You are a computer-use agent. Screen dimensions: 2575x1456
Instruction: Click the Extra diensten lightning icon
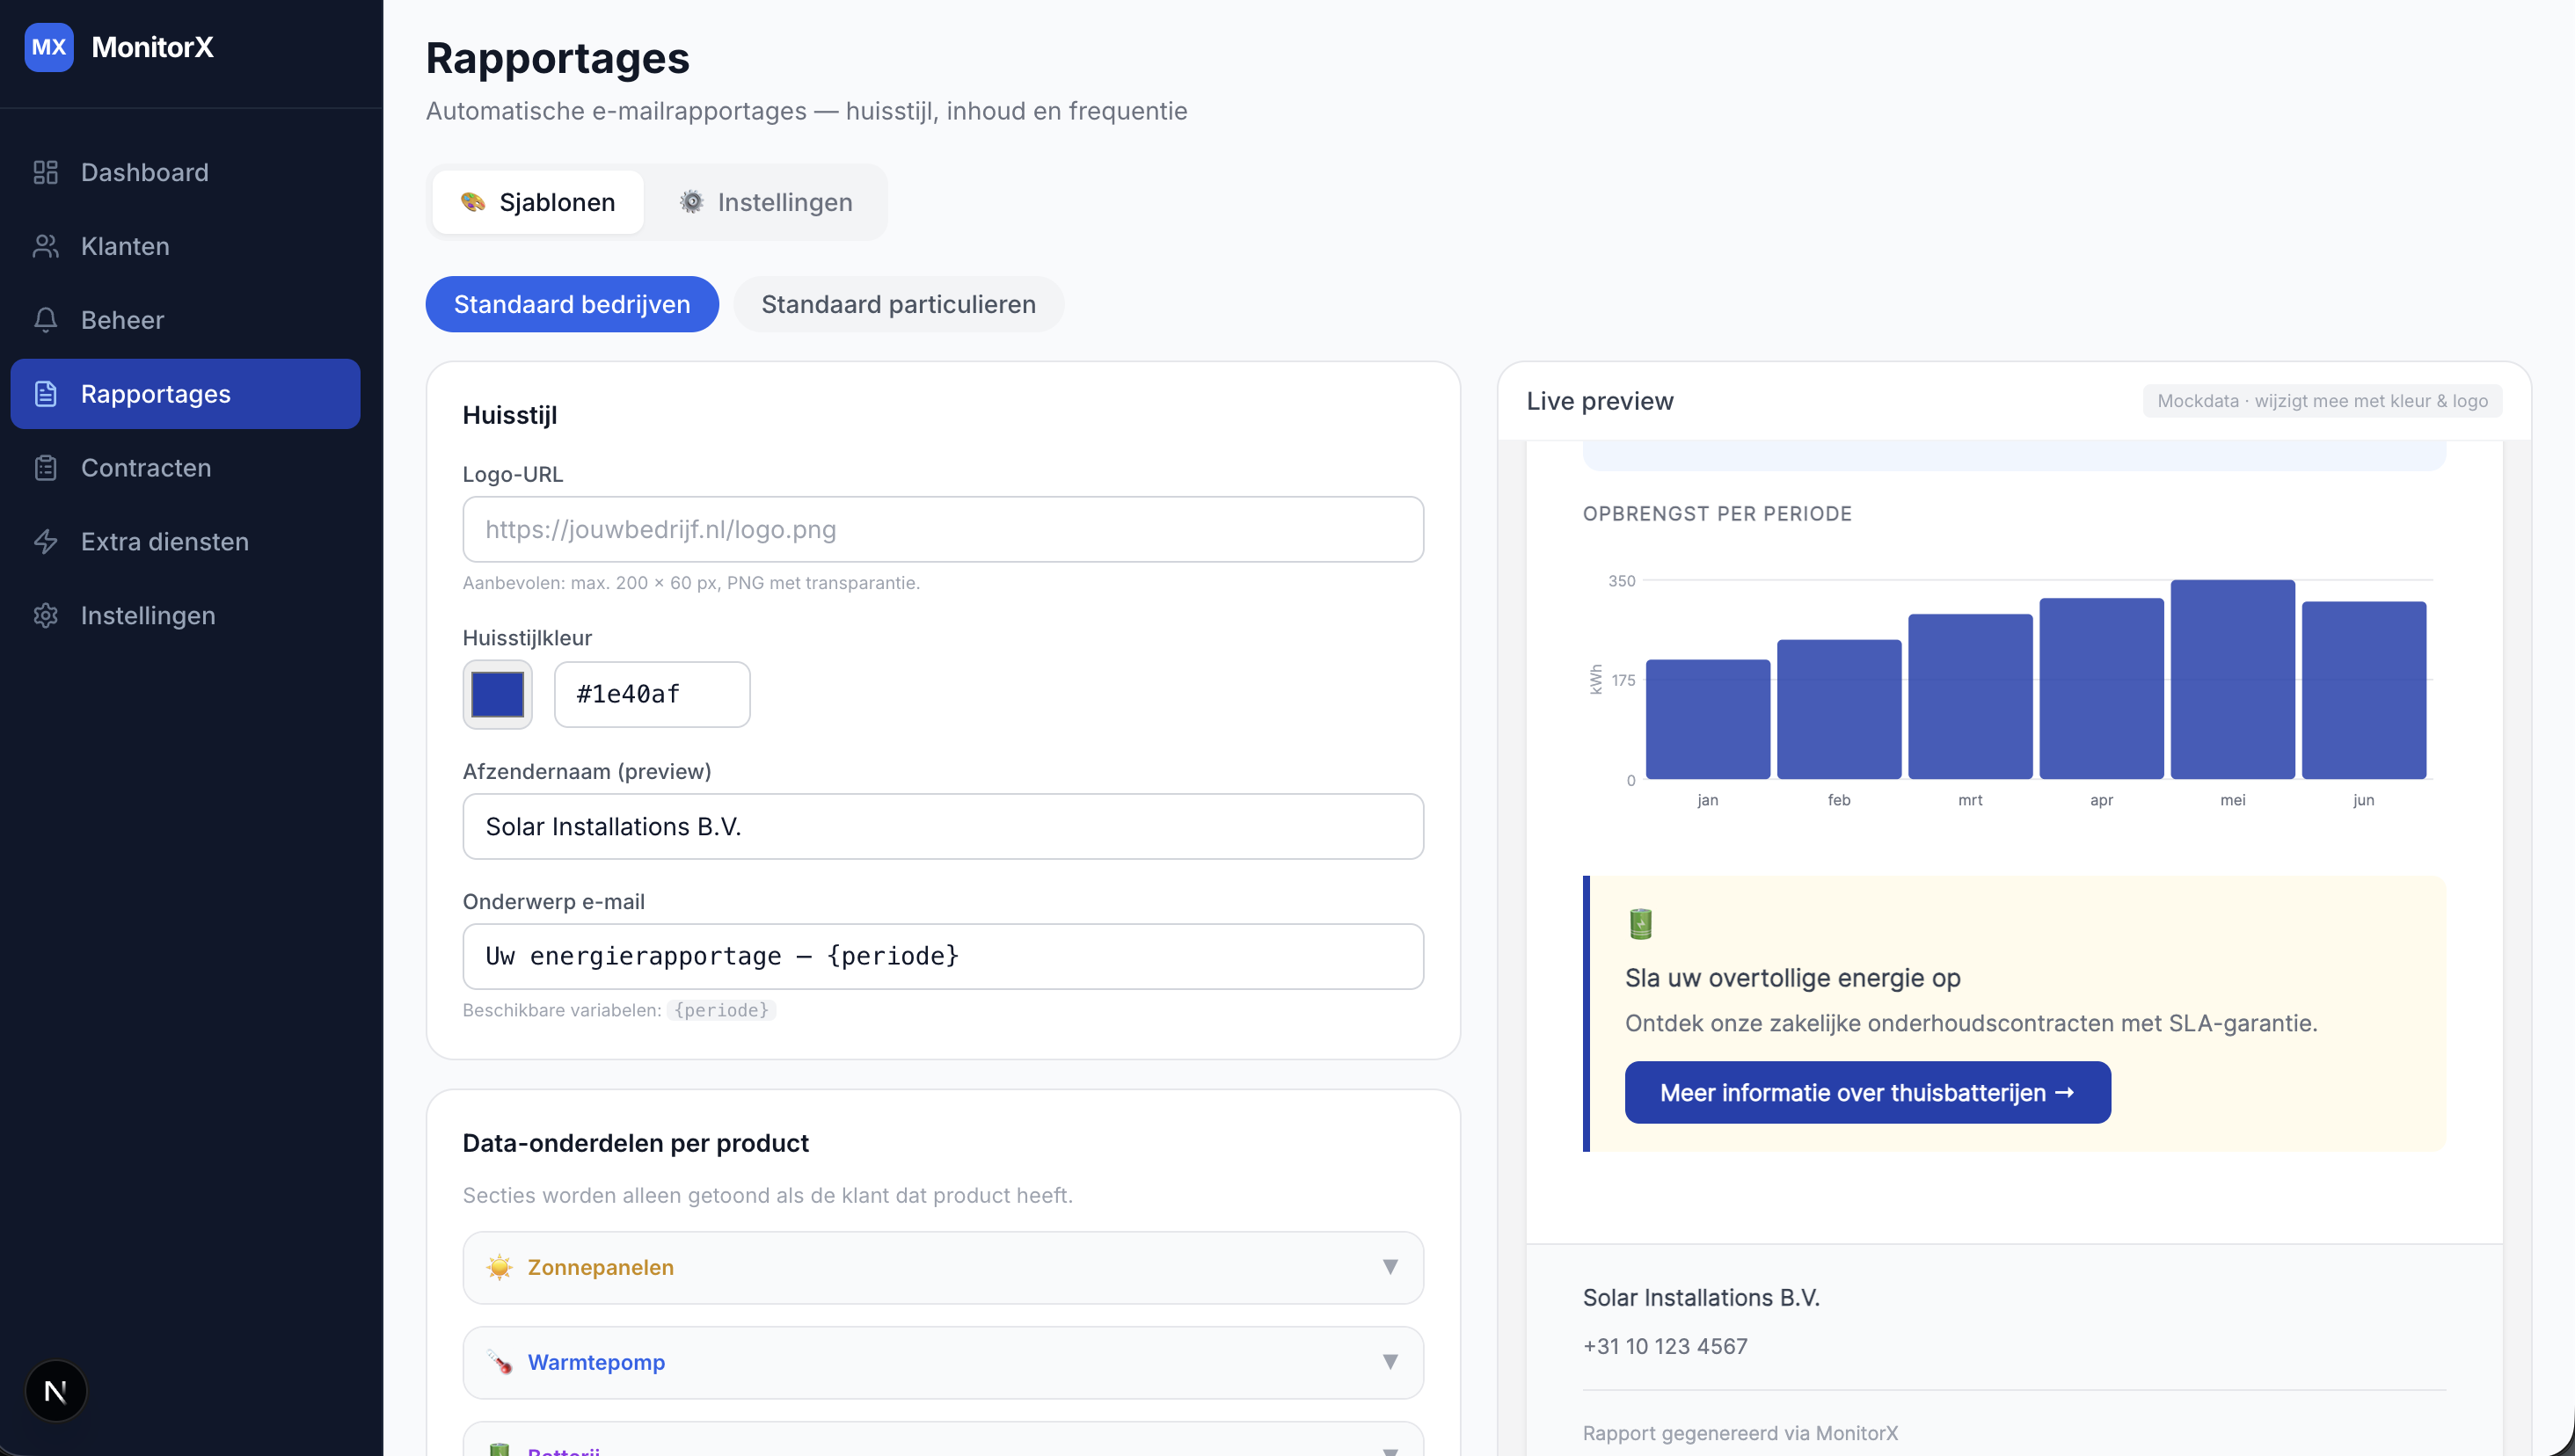pyautogui.click(x=45, y=542)
